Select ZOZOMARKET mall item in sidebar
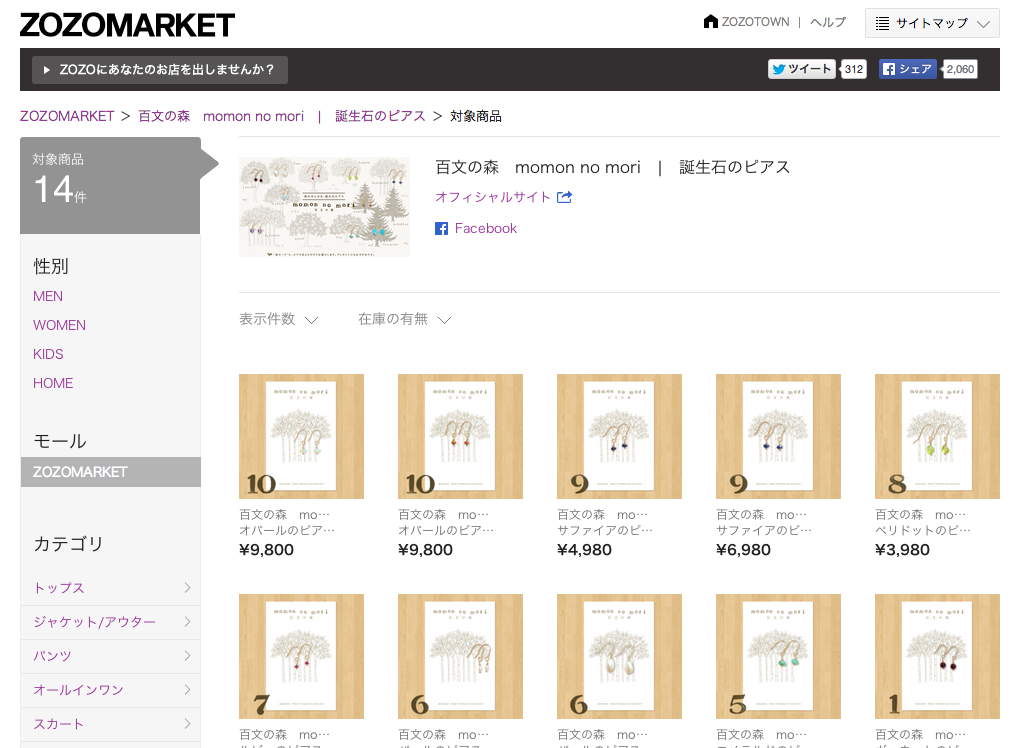 (x=110, y=472)
